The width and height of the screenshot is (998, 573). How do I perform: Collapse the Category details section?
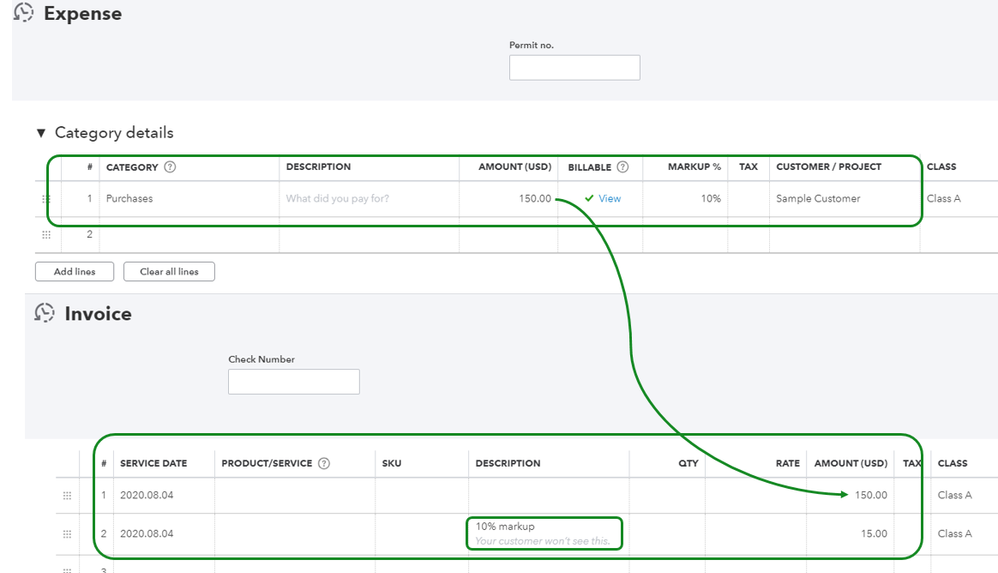point(41,132)
